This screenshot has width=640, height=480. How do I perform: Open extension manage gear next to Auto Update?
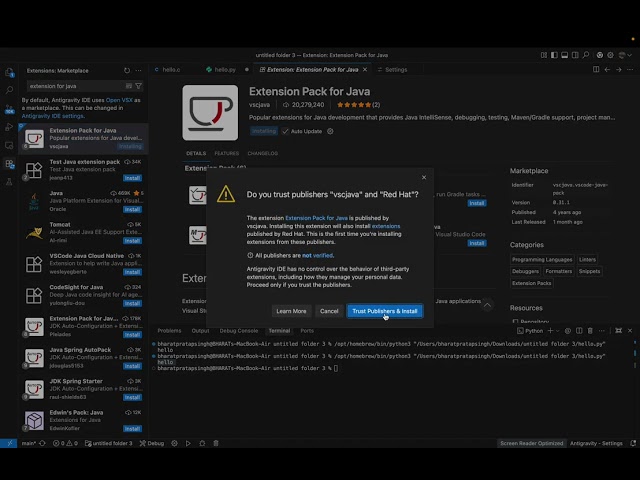point(330,131)
